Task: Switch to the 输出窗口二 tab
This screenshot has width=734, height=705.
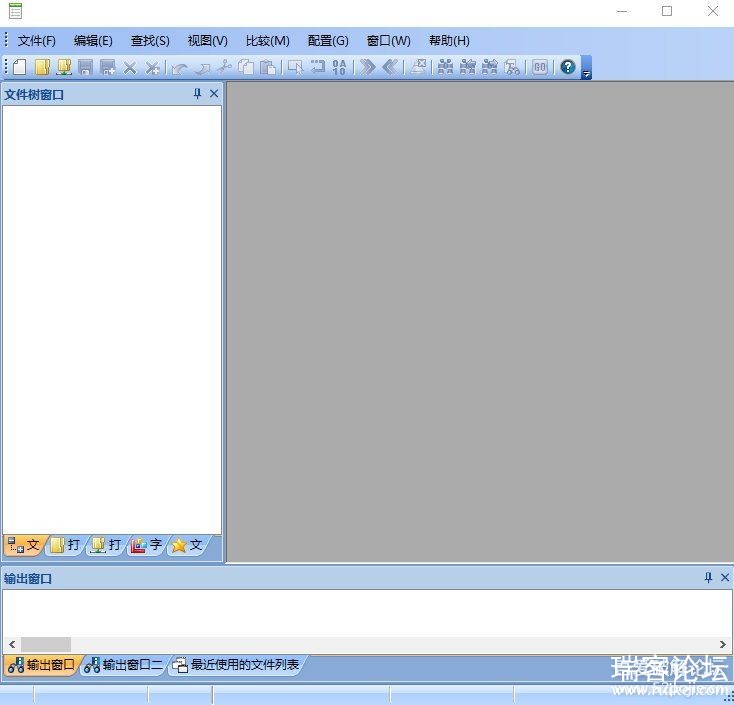Action: (124, 665)
